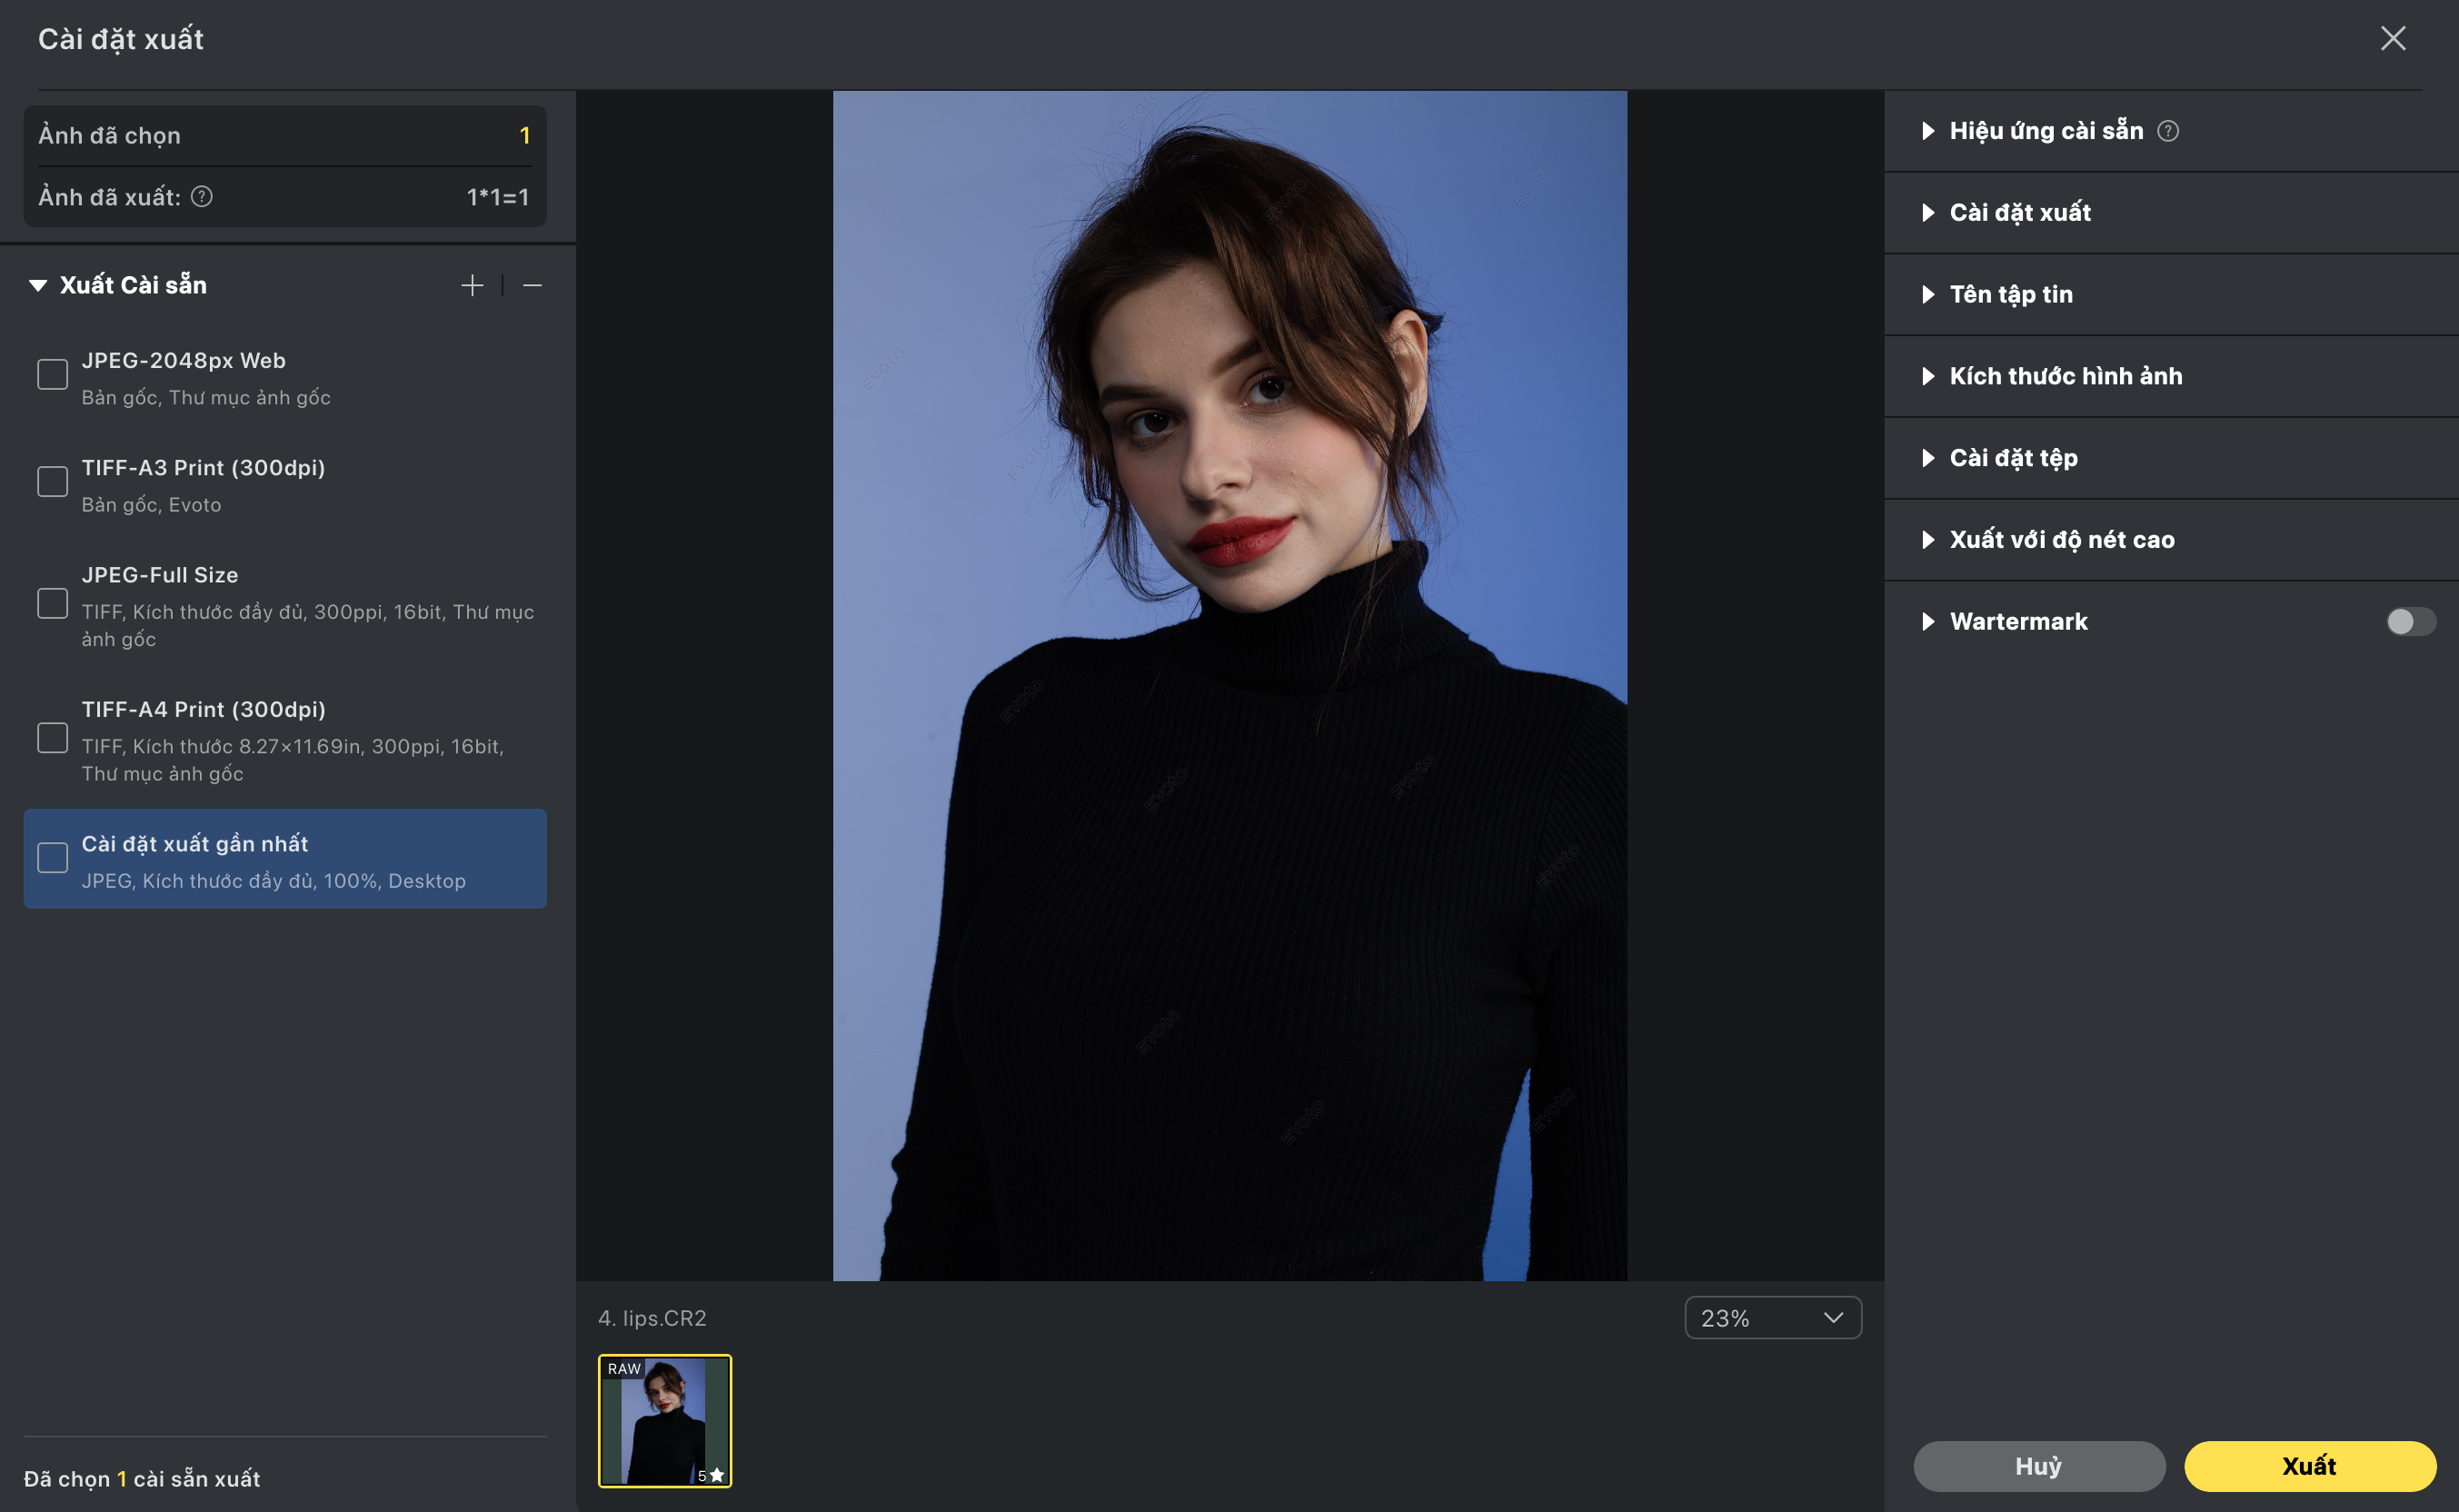Viewport: 2459px width, 1512px height.
Task: Enable the Wartermark toggle switch
Action: coord(2410,622)
